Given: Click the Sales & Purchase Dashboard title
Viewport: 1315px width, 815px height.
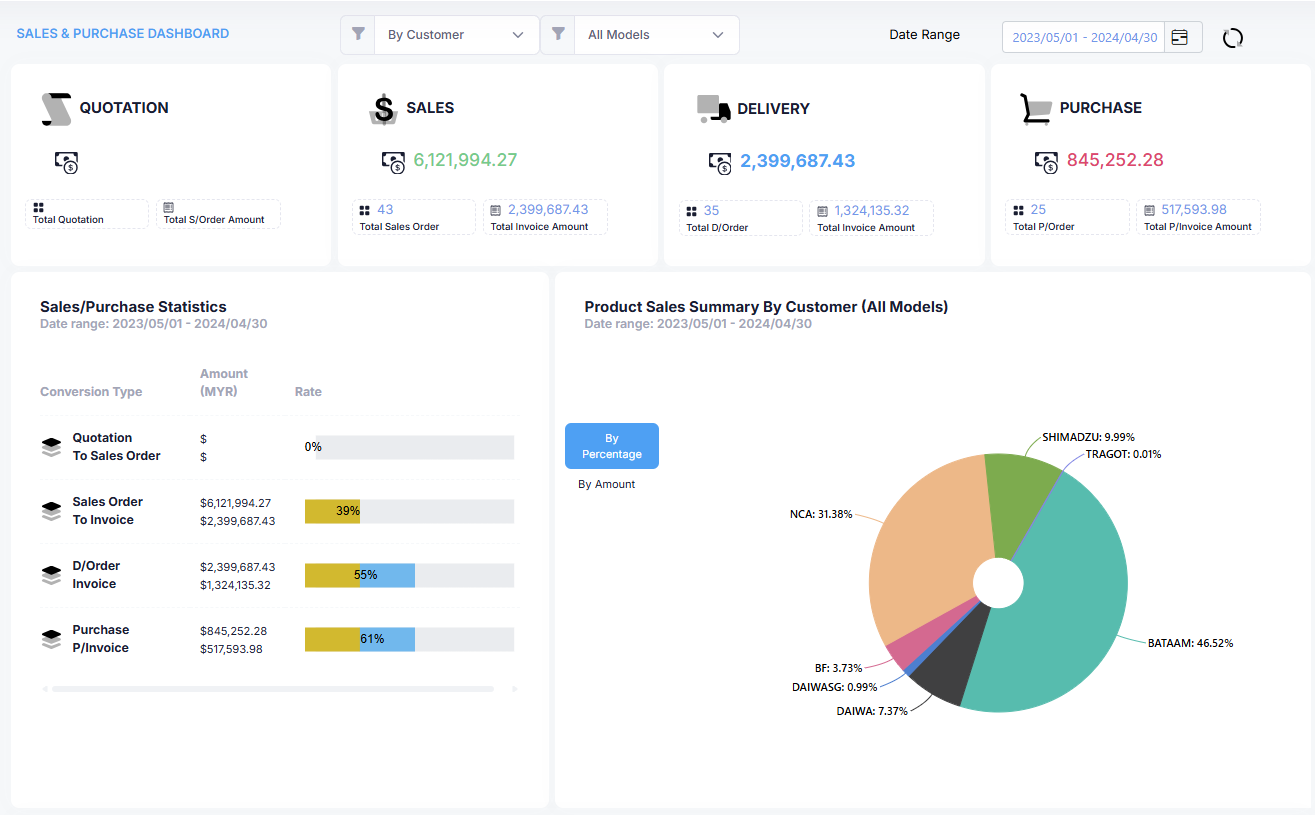Looking at the screenshot, I should [x=123, y=34].
